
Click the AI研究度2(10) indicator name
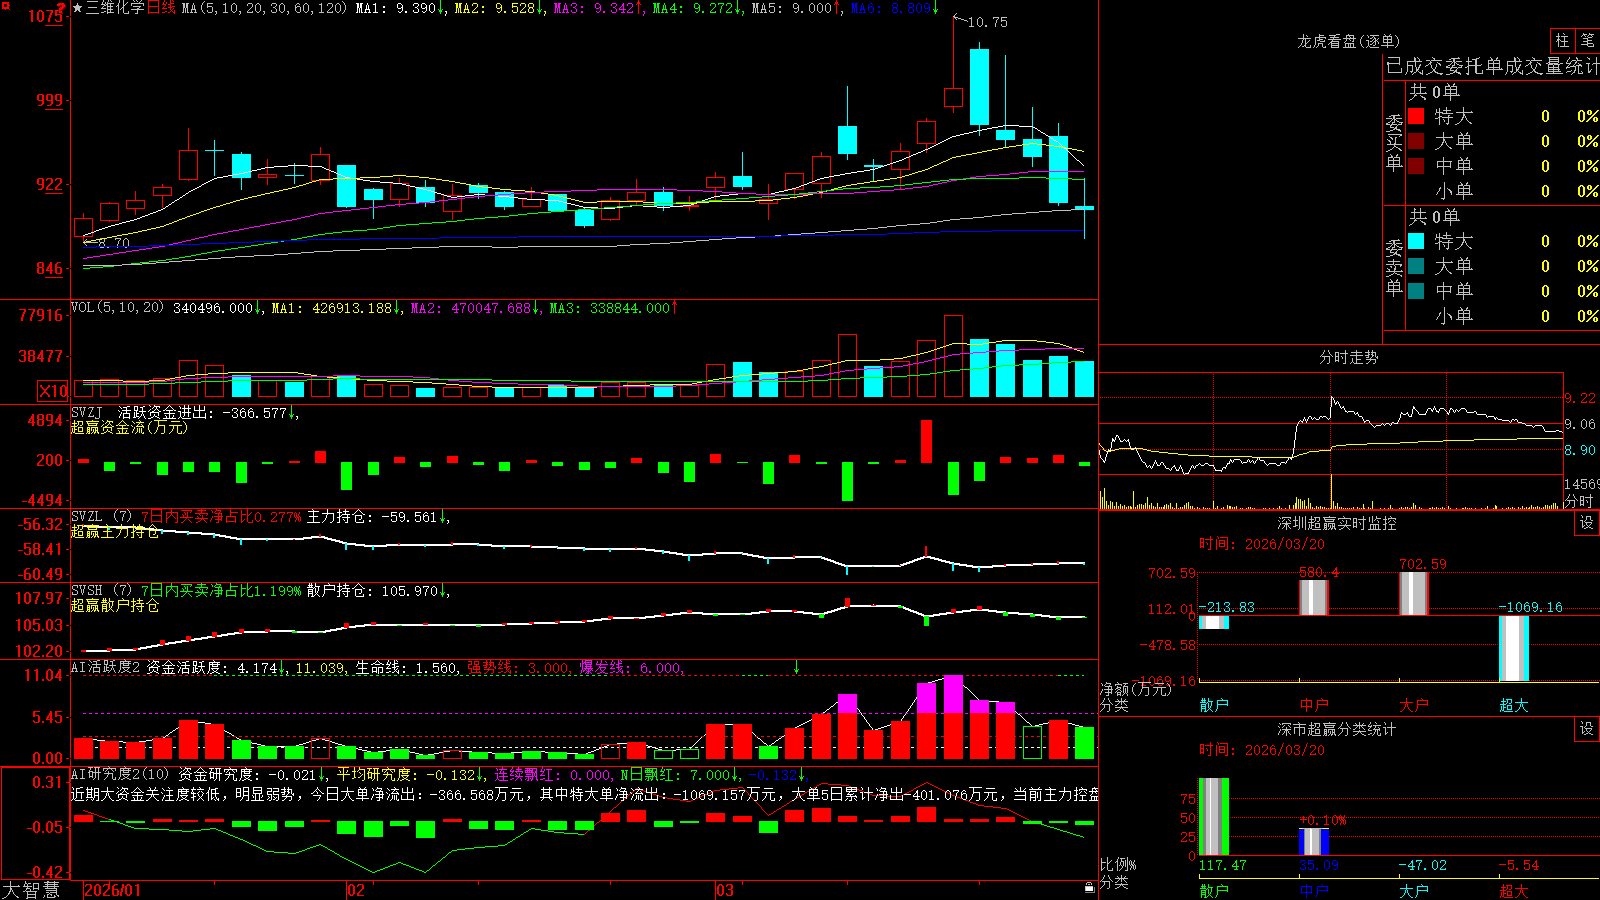tap(120, 774)
